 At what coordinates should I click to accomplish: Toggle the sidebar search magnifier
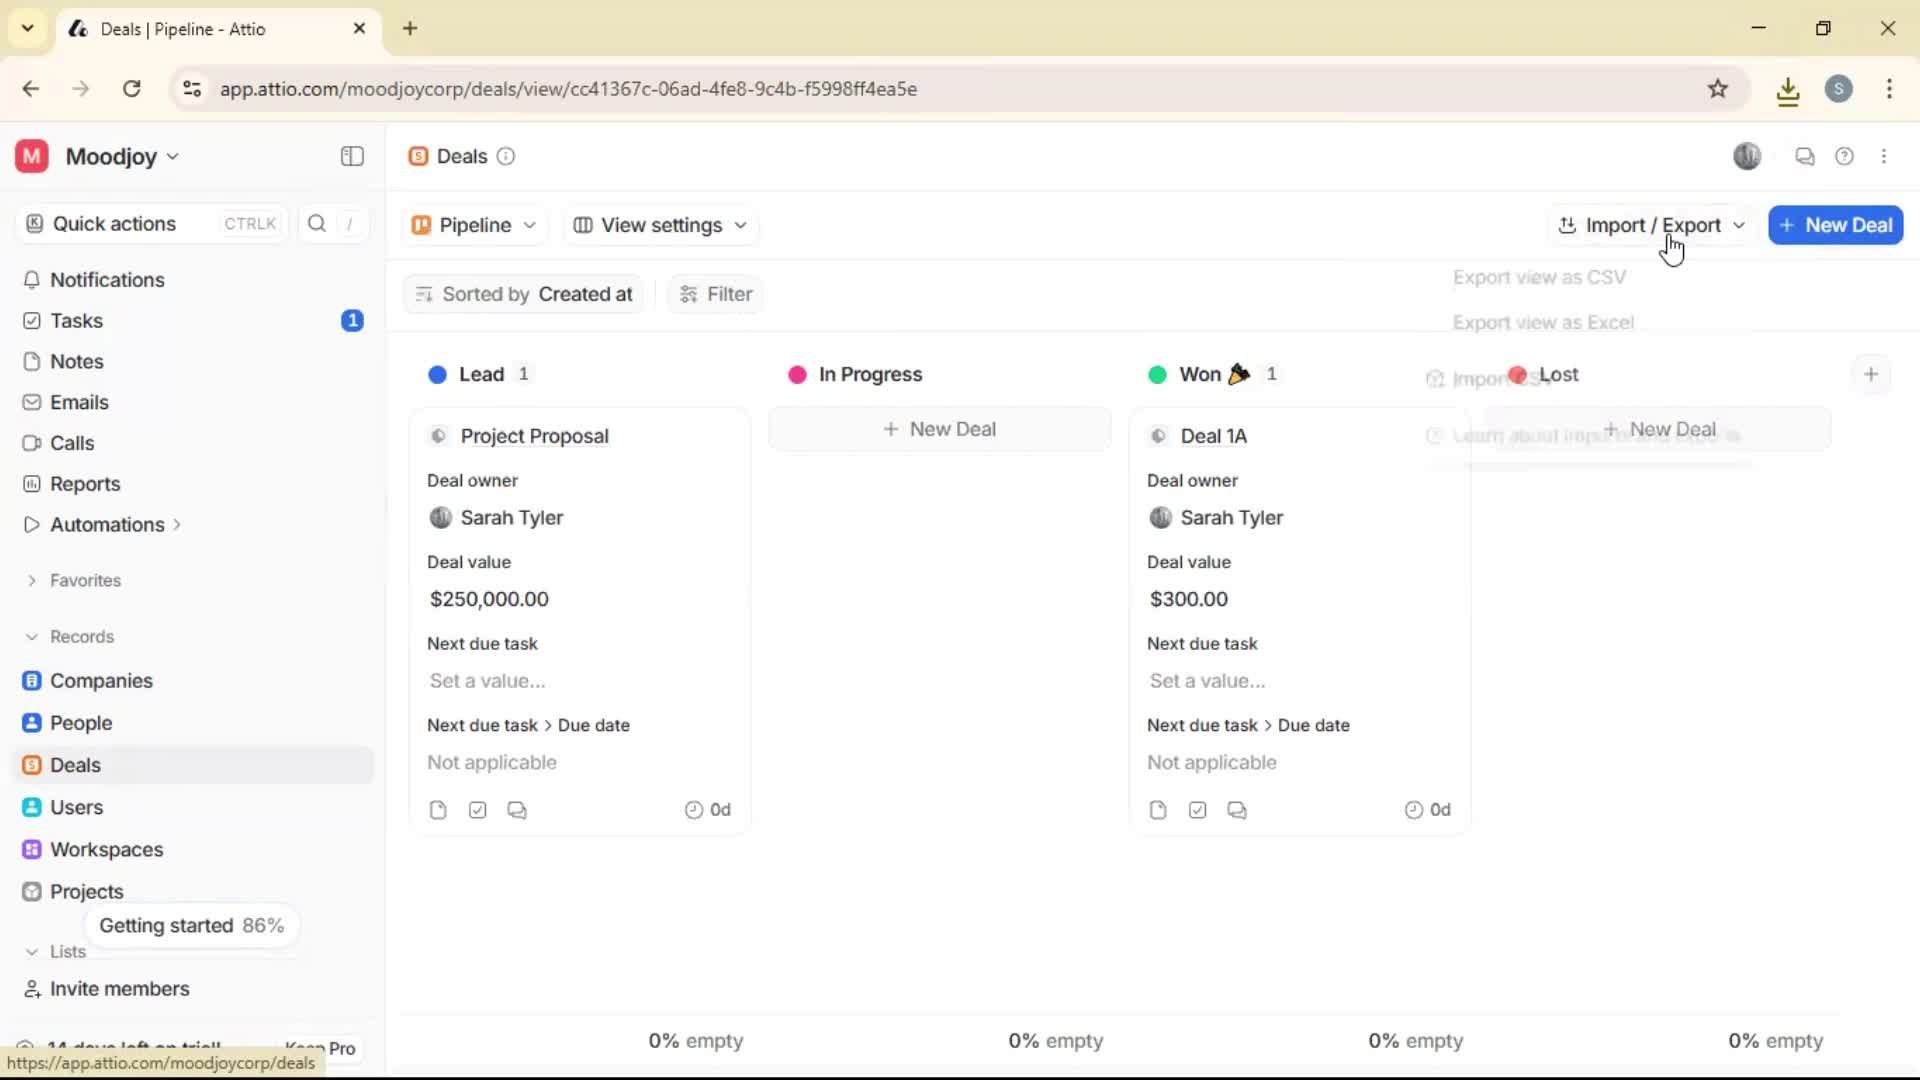tap(316, 223)
